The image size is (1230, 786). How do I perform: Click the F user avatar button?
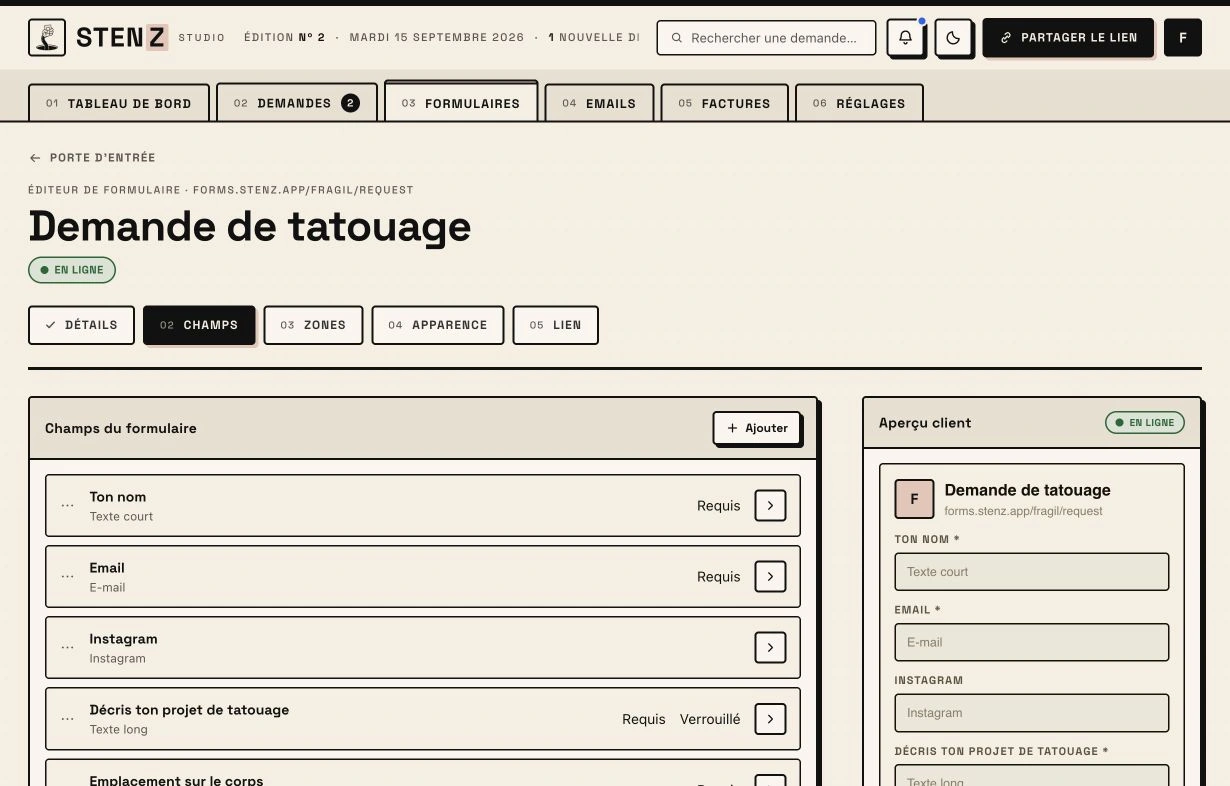[x=1183, y=38]
